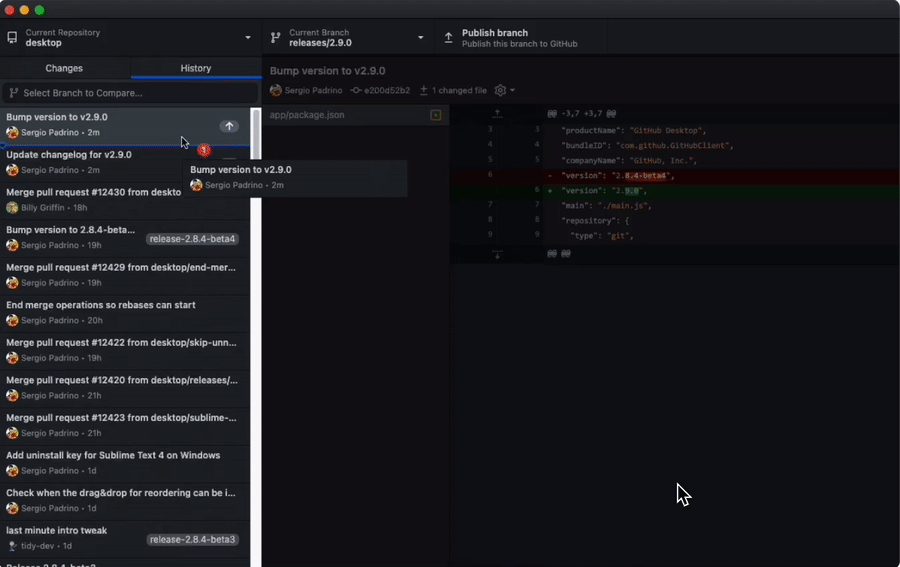
Task: Expand diff downward below line 9
Action: pos(498,254)
